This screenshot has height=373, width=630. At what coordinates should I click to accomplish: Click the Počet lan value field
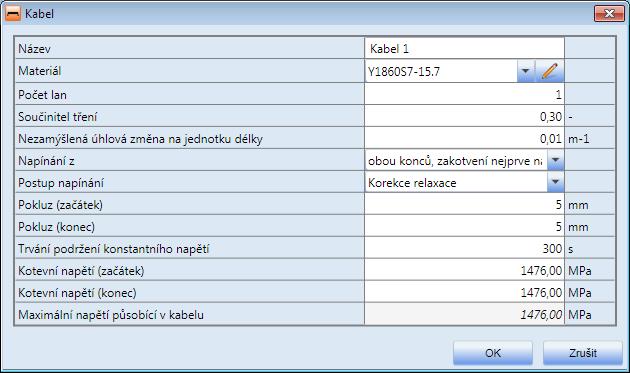click(x=464, y=94)
